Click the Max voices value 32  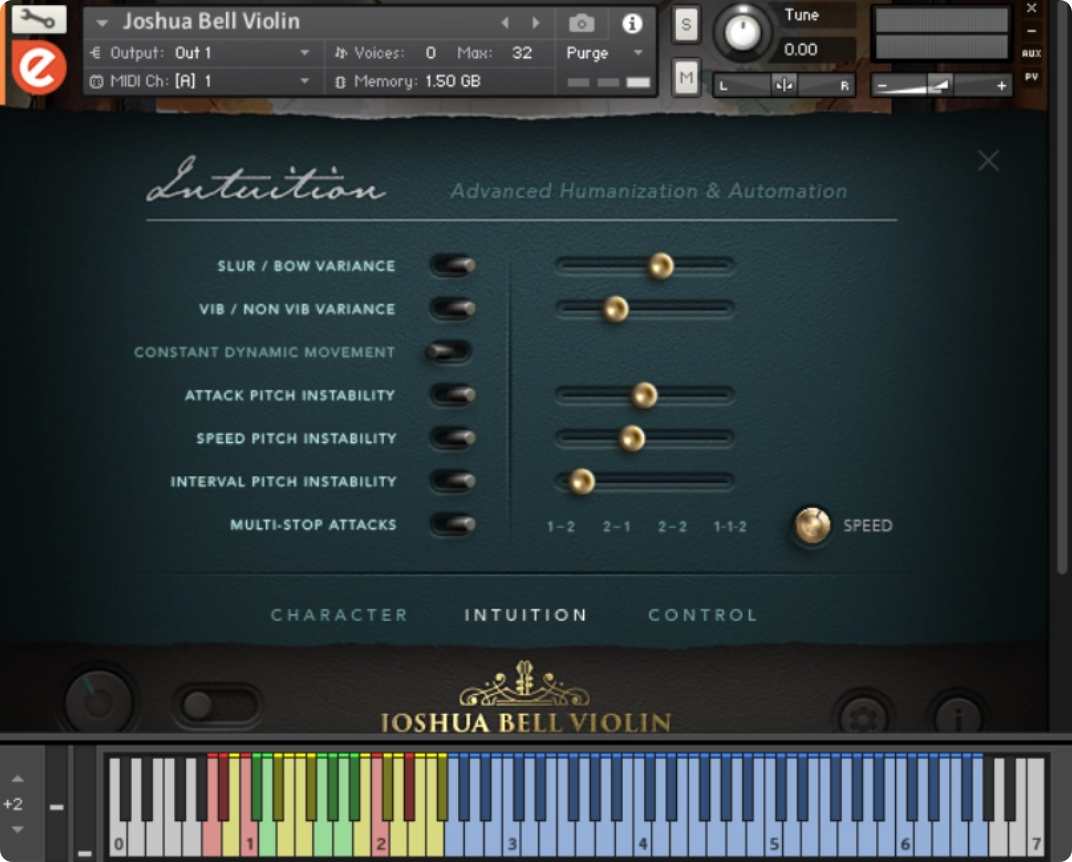[522, 53]
